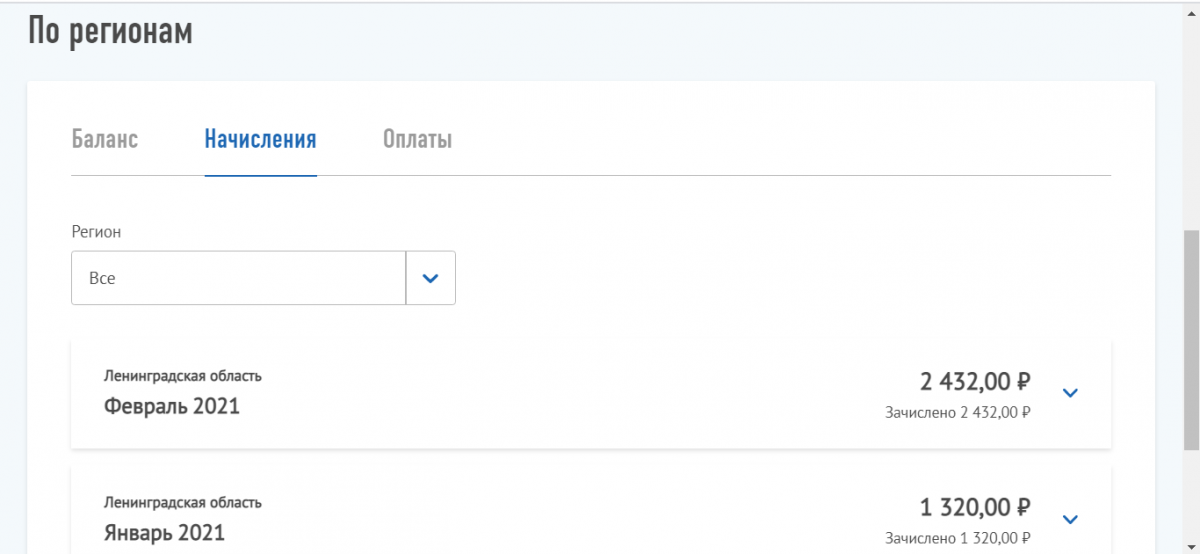Expand the Февраль 2021 row chevron
Screen dimensions: 1200x554
tap(1070, 393)
